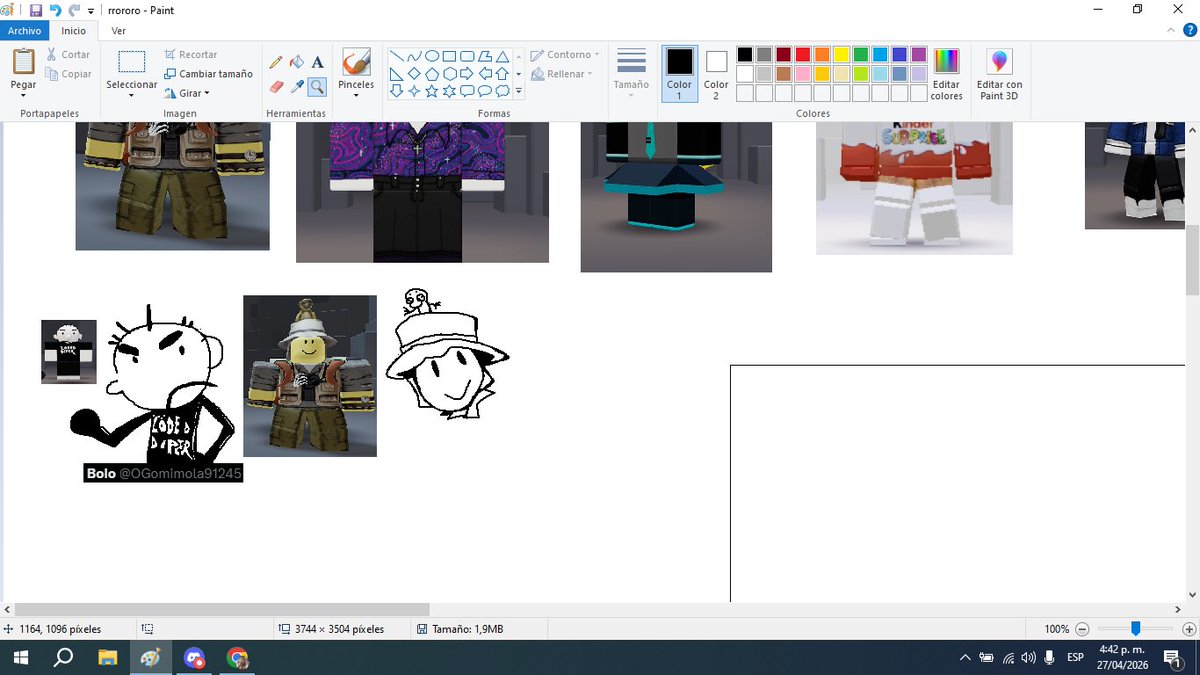Viewport: 1200px width, 675px height.
Task: Click Cortar in Portapapeles group
Action: click(68, 54)
